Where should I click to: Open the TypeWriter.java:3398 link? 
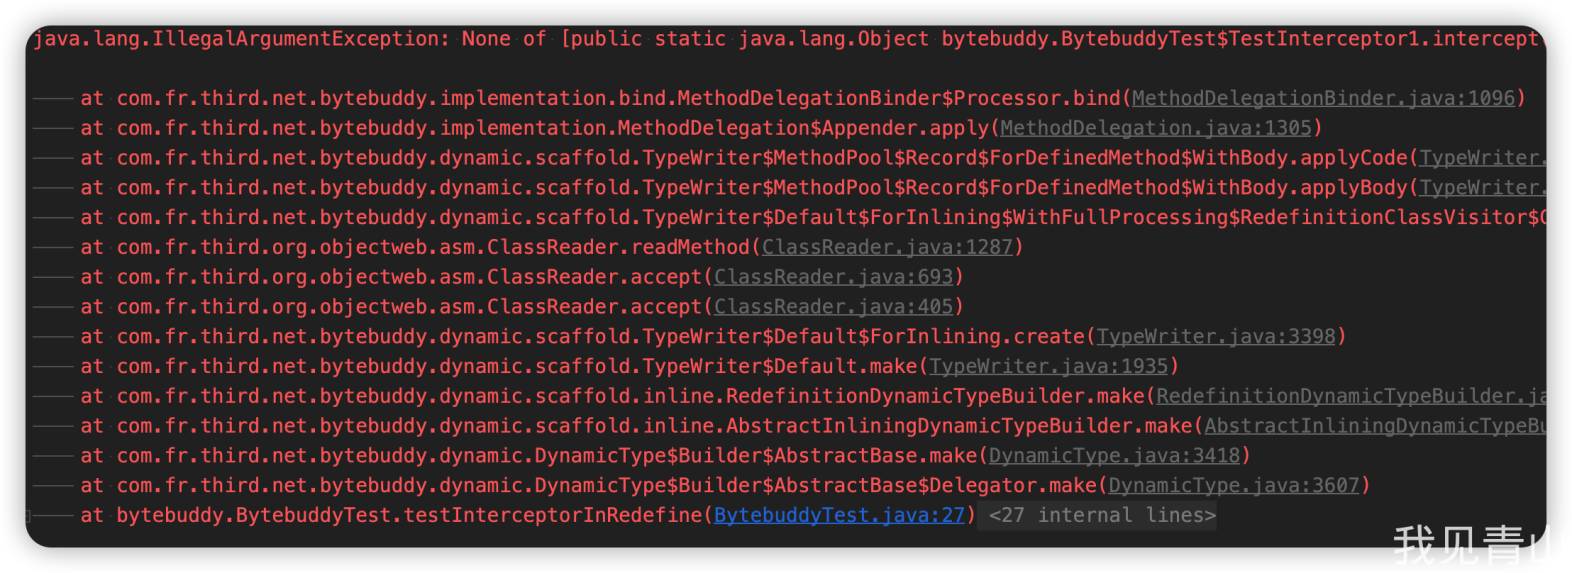pyautogui.click(x=1215, y=337)
